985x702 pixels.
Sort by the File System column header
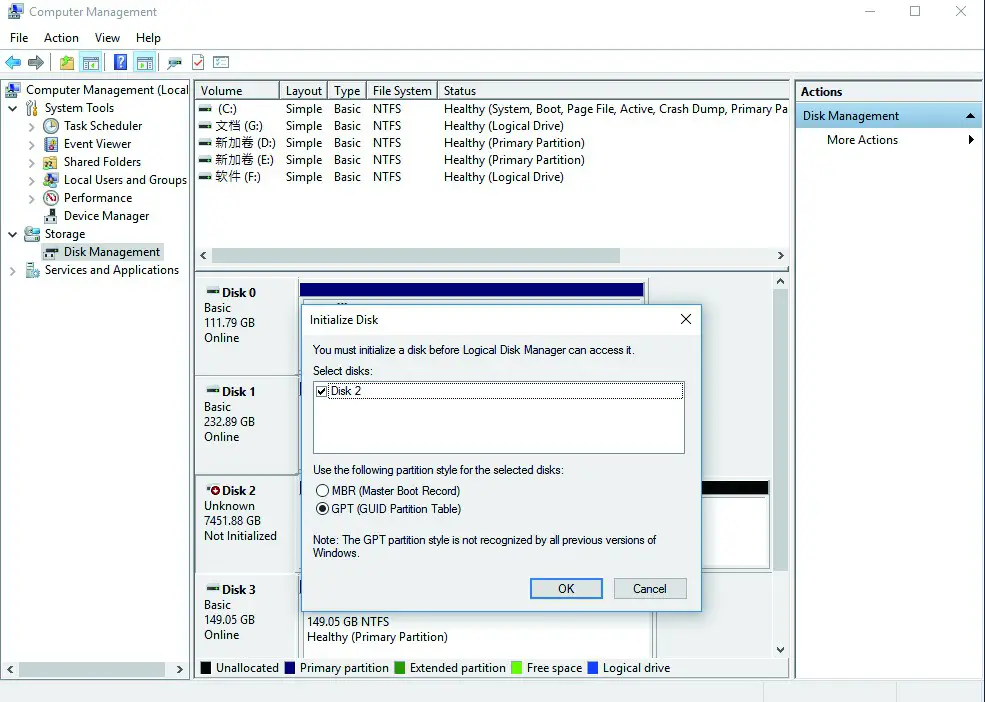(x=402, y=90)
